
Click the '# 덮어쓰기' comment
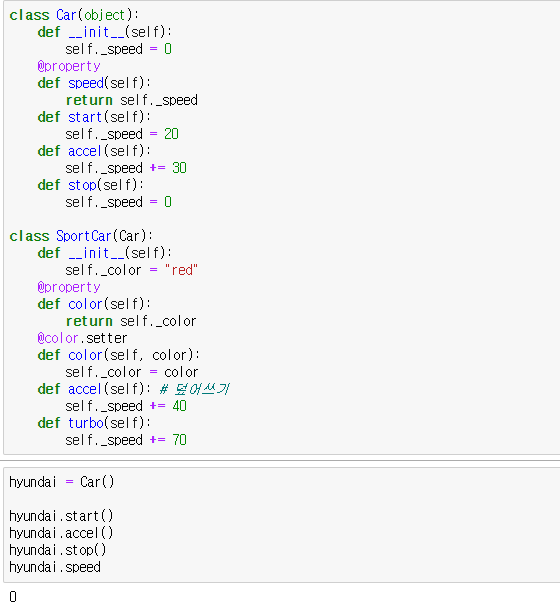point(195,389)
